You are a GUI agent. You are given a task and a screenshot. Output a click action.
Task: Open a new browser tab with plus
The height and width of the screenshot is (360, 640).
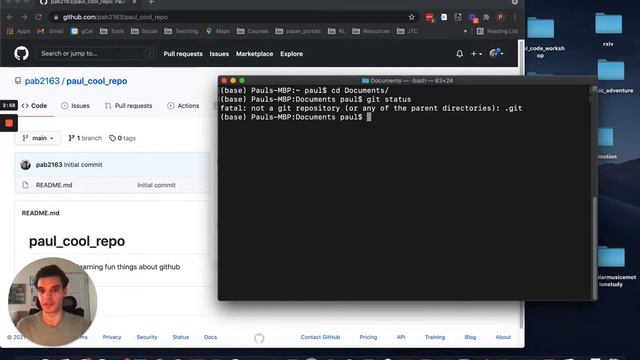(151, 2)
